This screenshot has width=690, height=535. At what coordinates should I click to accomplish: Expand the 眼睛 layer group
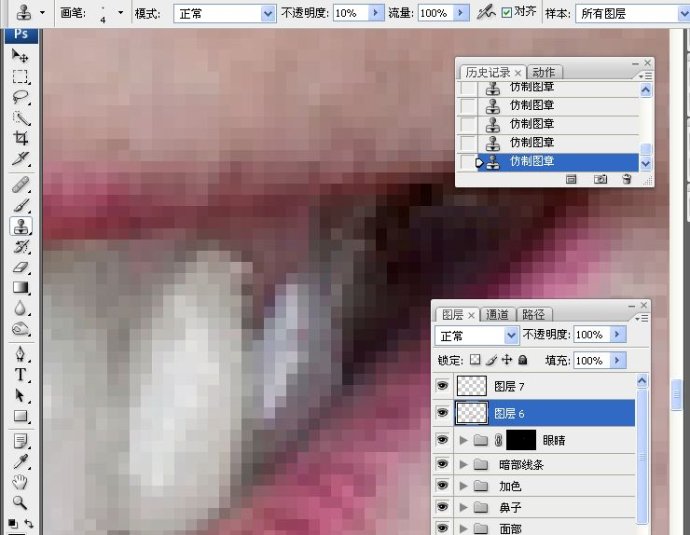coord(463,440)
